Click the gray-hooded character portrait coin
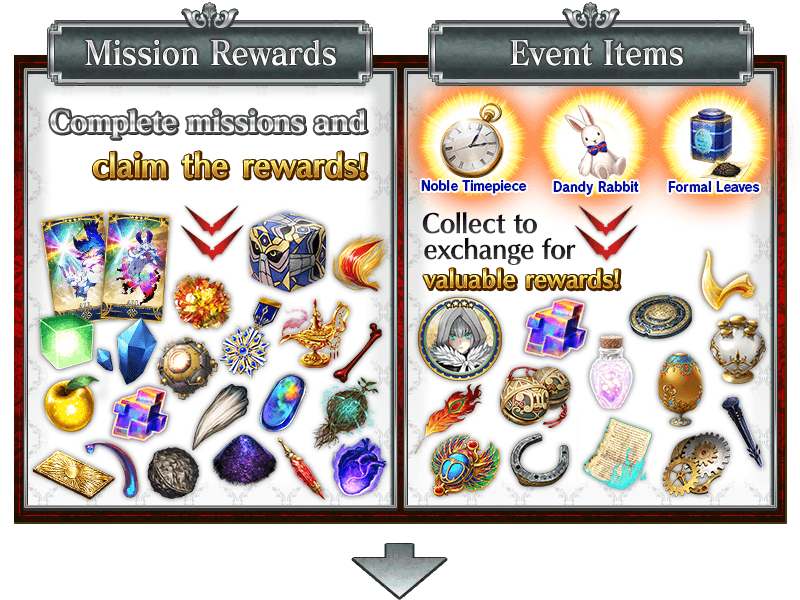The image size is (800, 600). (x=460, y=339)
